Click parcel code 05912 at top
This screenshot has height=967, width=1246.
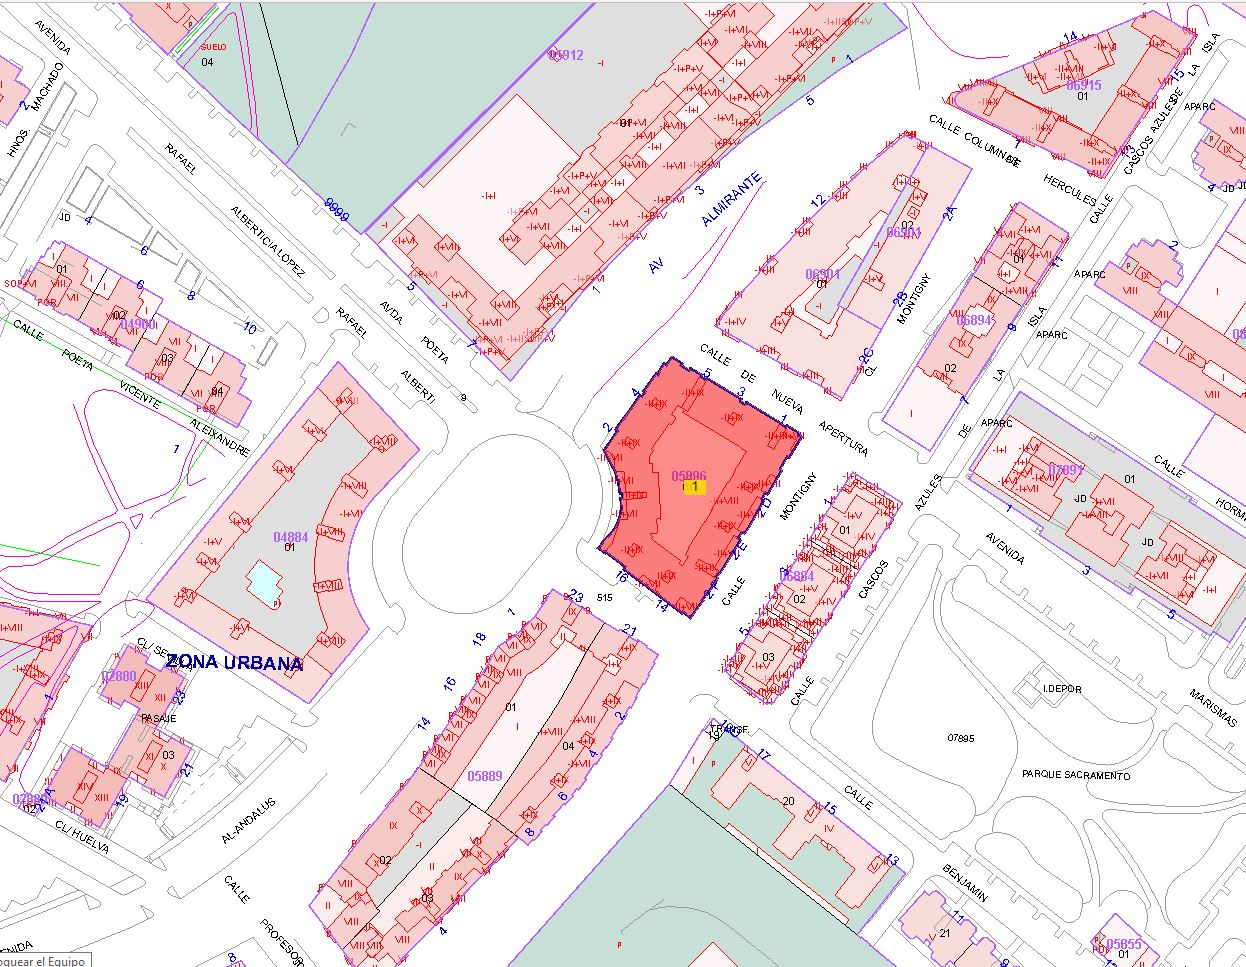pos(566,55)
